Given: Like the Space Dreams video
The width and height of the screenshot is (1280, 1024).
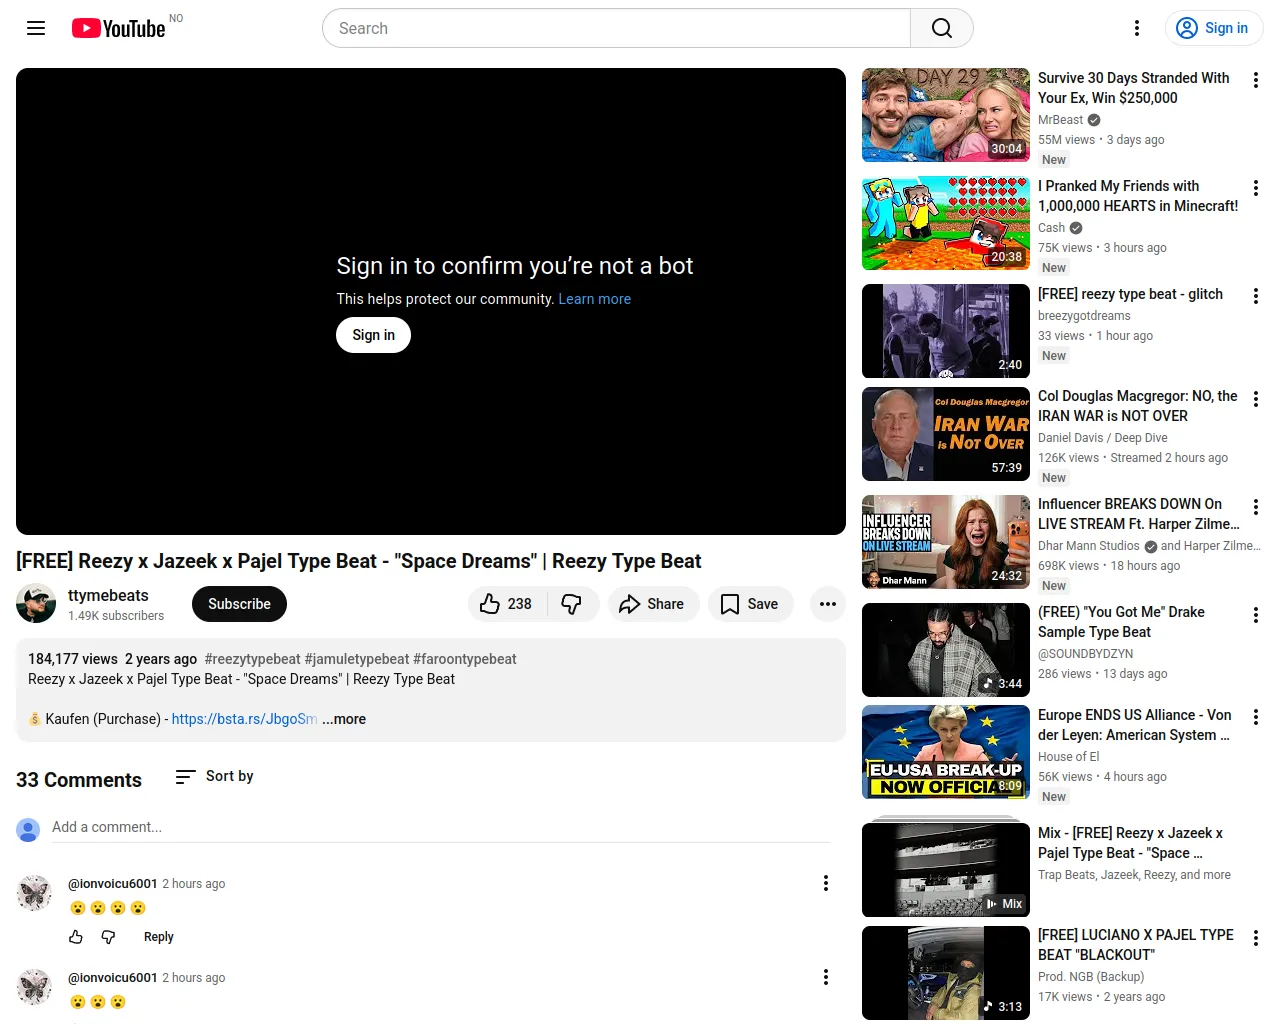Looking at the screenshot, I should (505, 604).
